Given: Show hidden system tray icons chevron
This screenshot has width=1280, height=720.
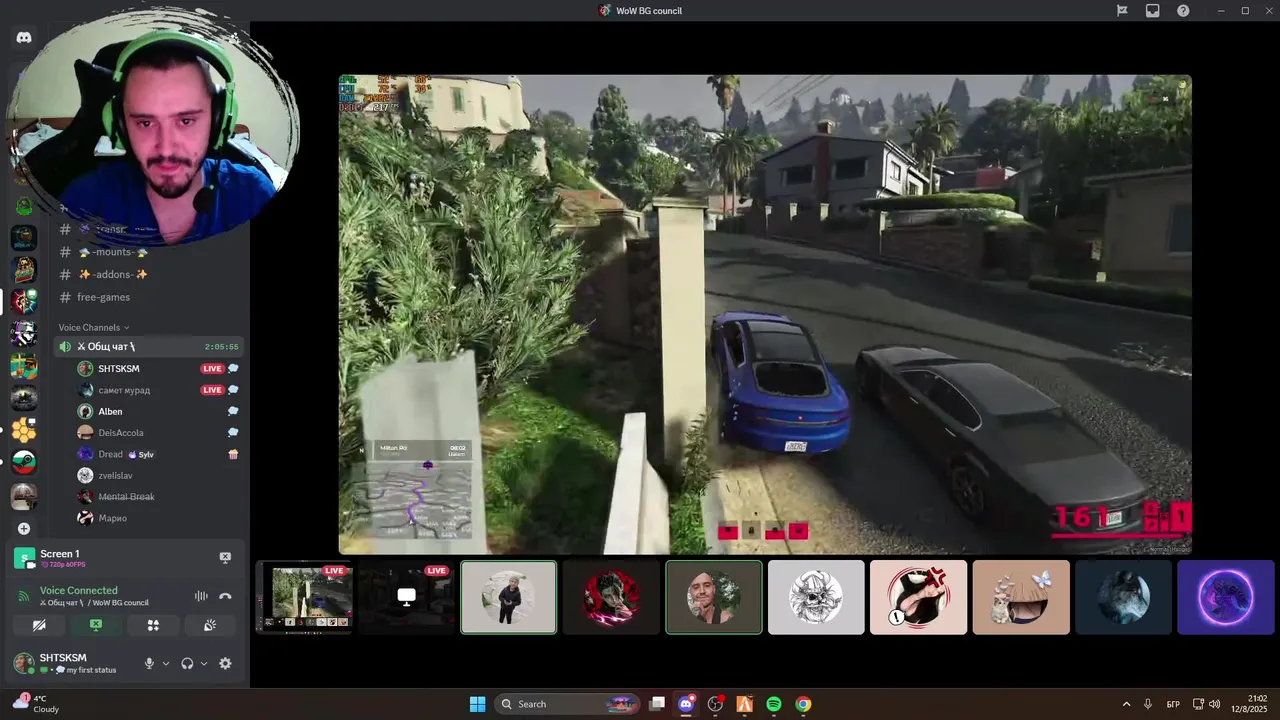Looking at the screenshot, I should coord(1126,704).
